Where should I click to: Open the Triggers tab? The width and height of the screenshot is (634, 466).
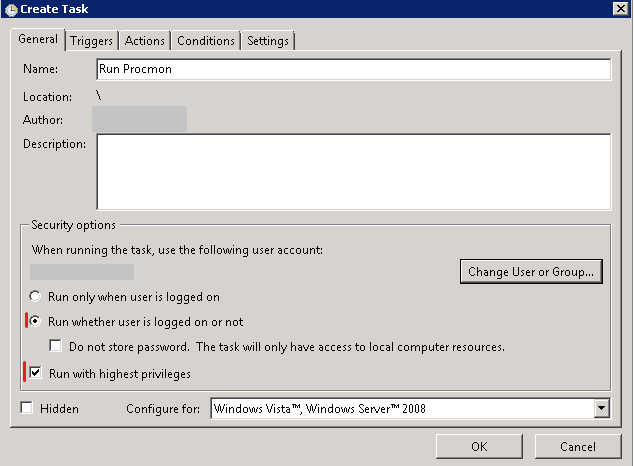click(92, 41)
